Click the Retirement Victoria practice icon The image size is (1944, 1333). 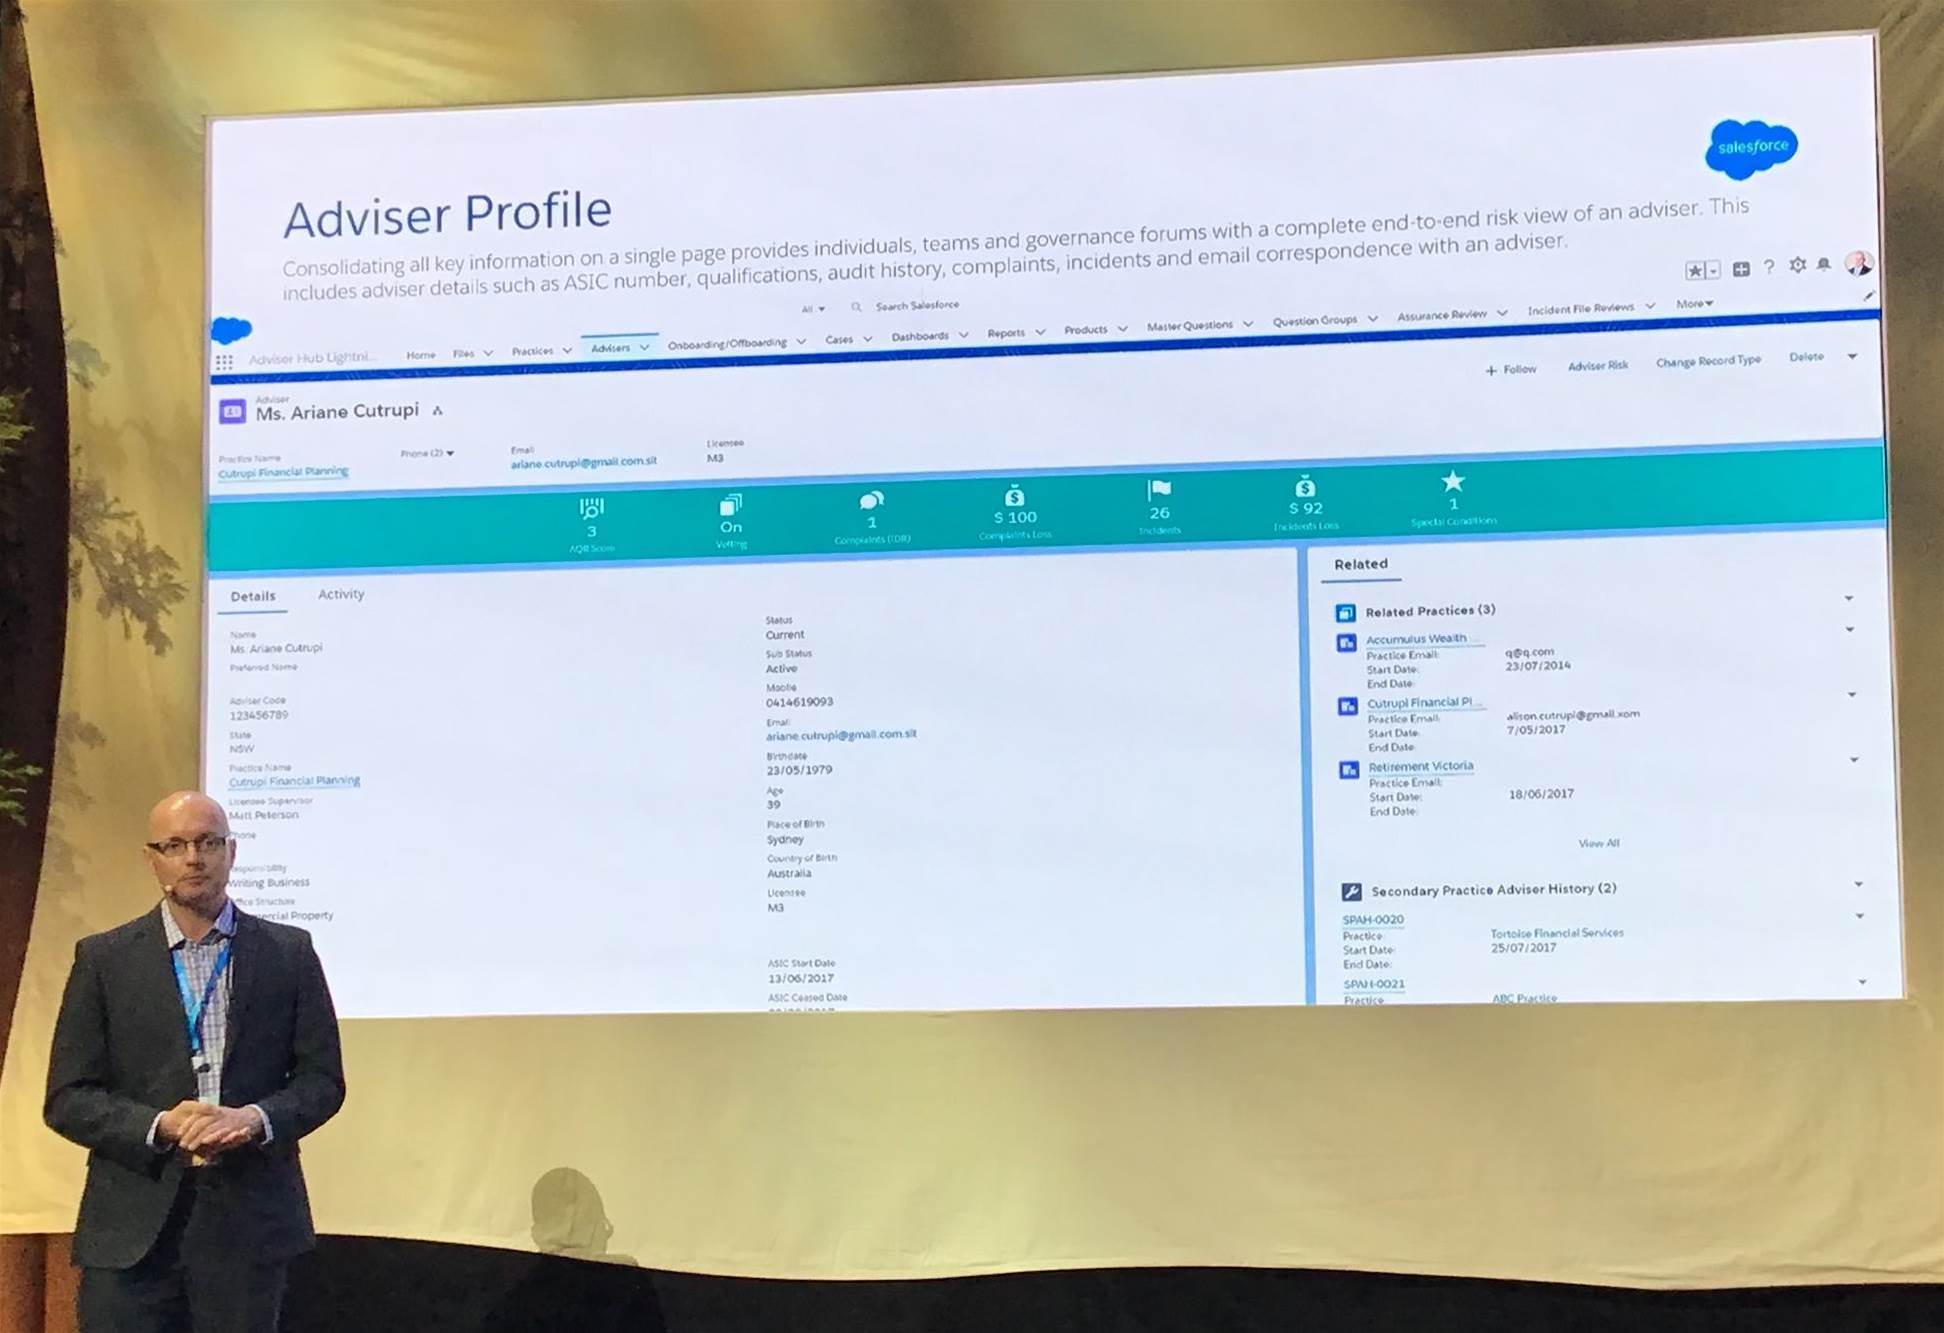(1348, 769)
